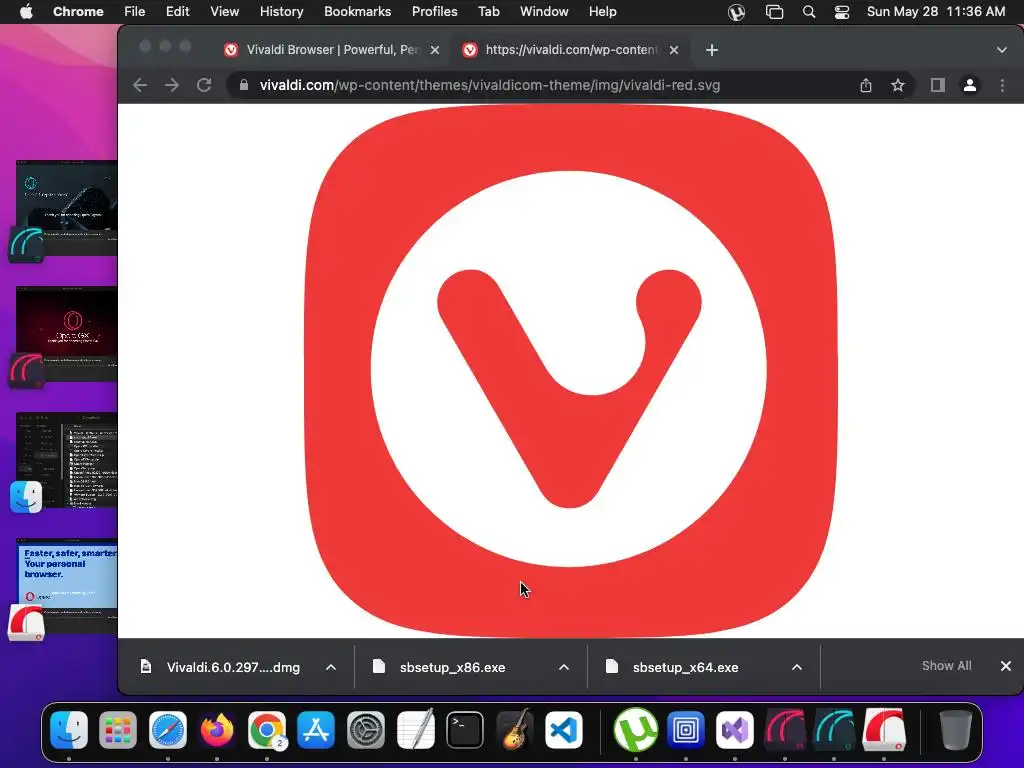
Task: Click the Chrome icon in the Dock
Action: [266, 729]
